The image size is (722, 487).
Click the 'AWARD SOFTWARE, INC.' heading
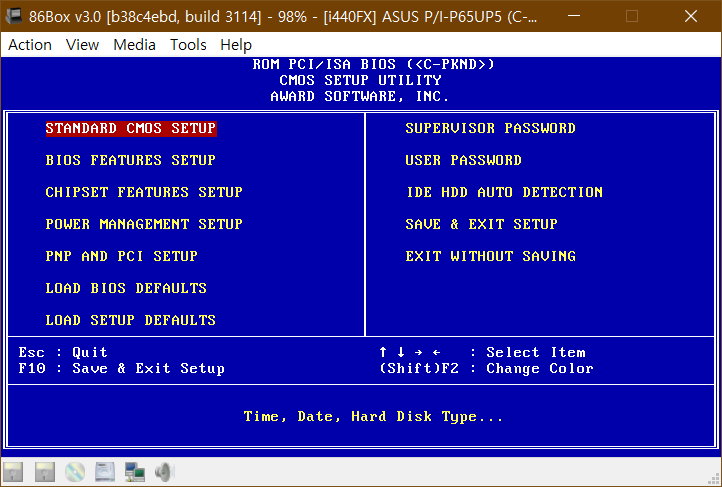click(x=360, y=96)
